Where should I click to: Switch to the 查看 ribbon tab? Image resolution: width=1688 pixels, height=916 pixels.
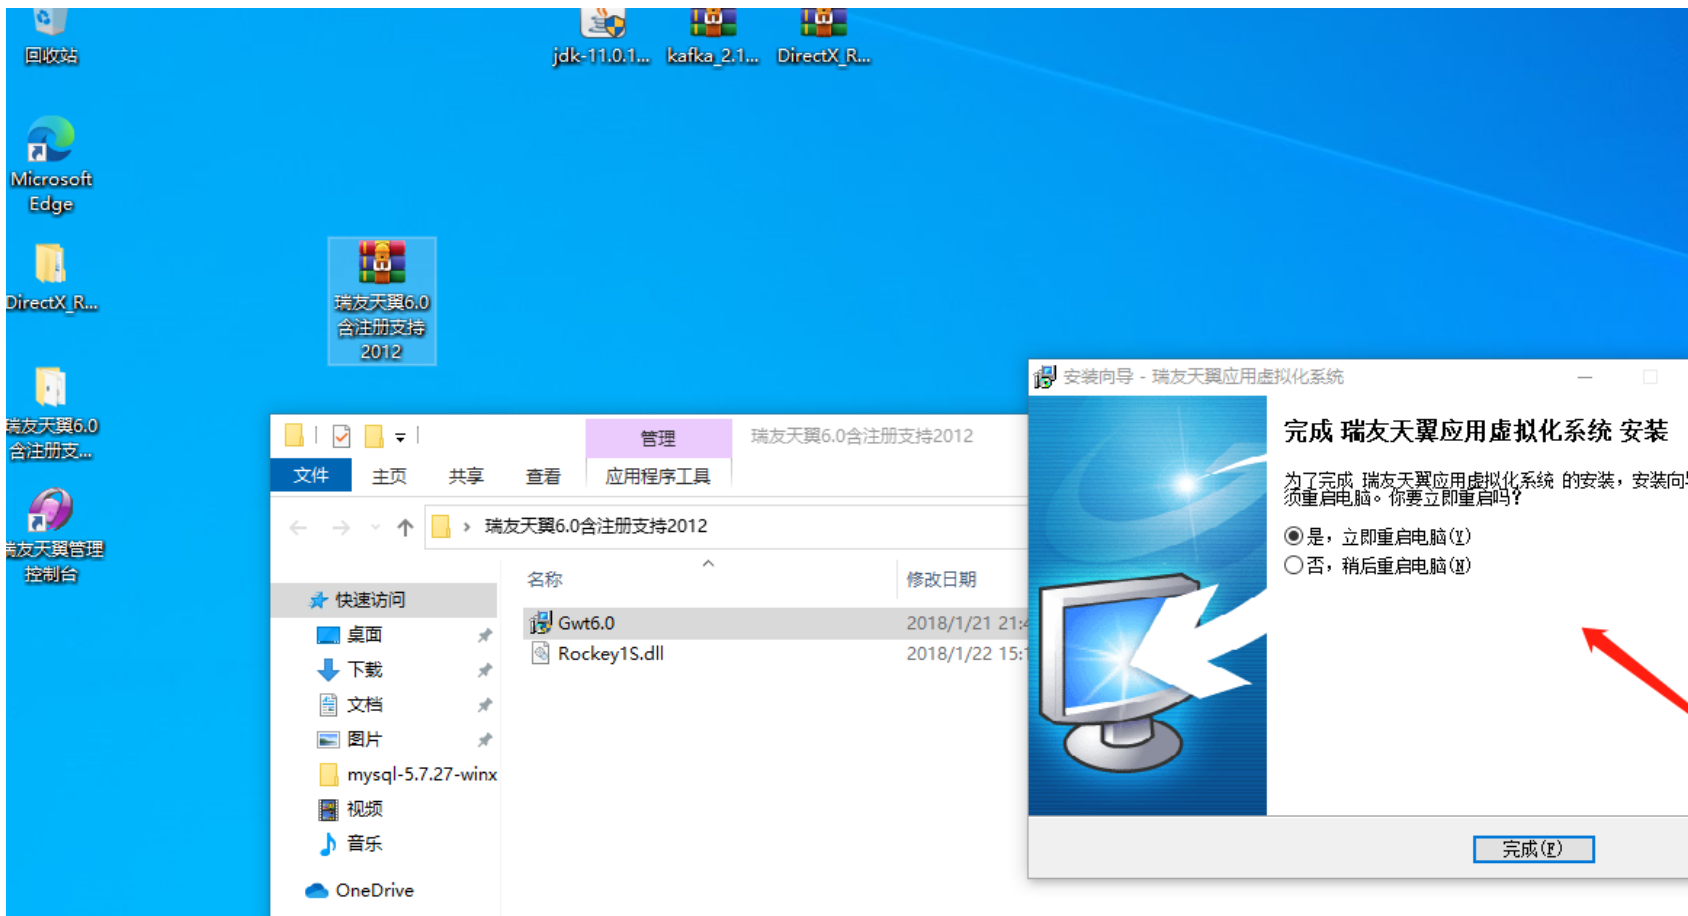543,476
